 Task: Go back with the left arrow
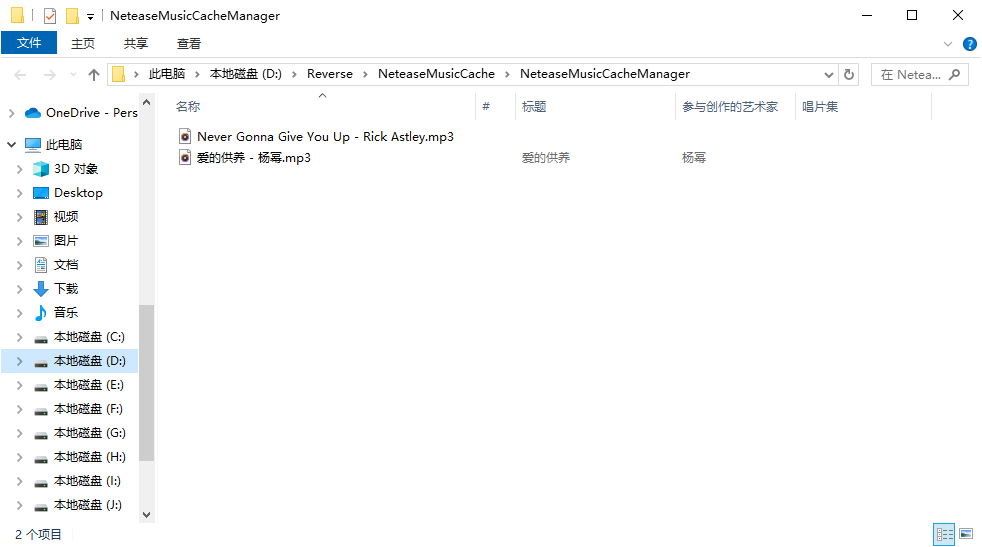pyautogui.click(x=20, y=75)
